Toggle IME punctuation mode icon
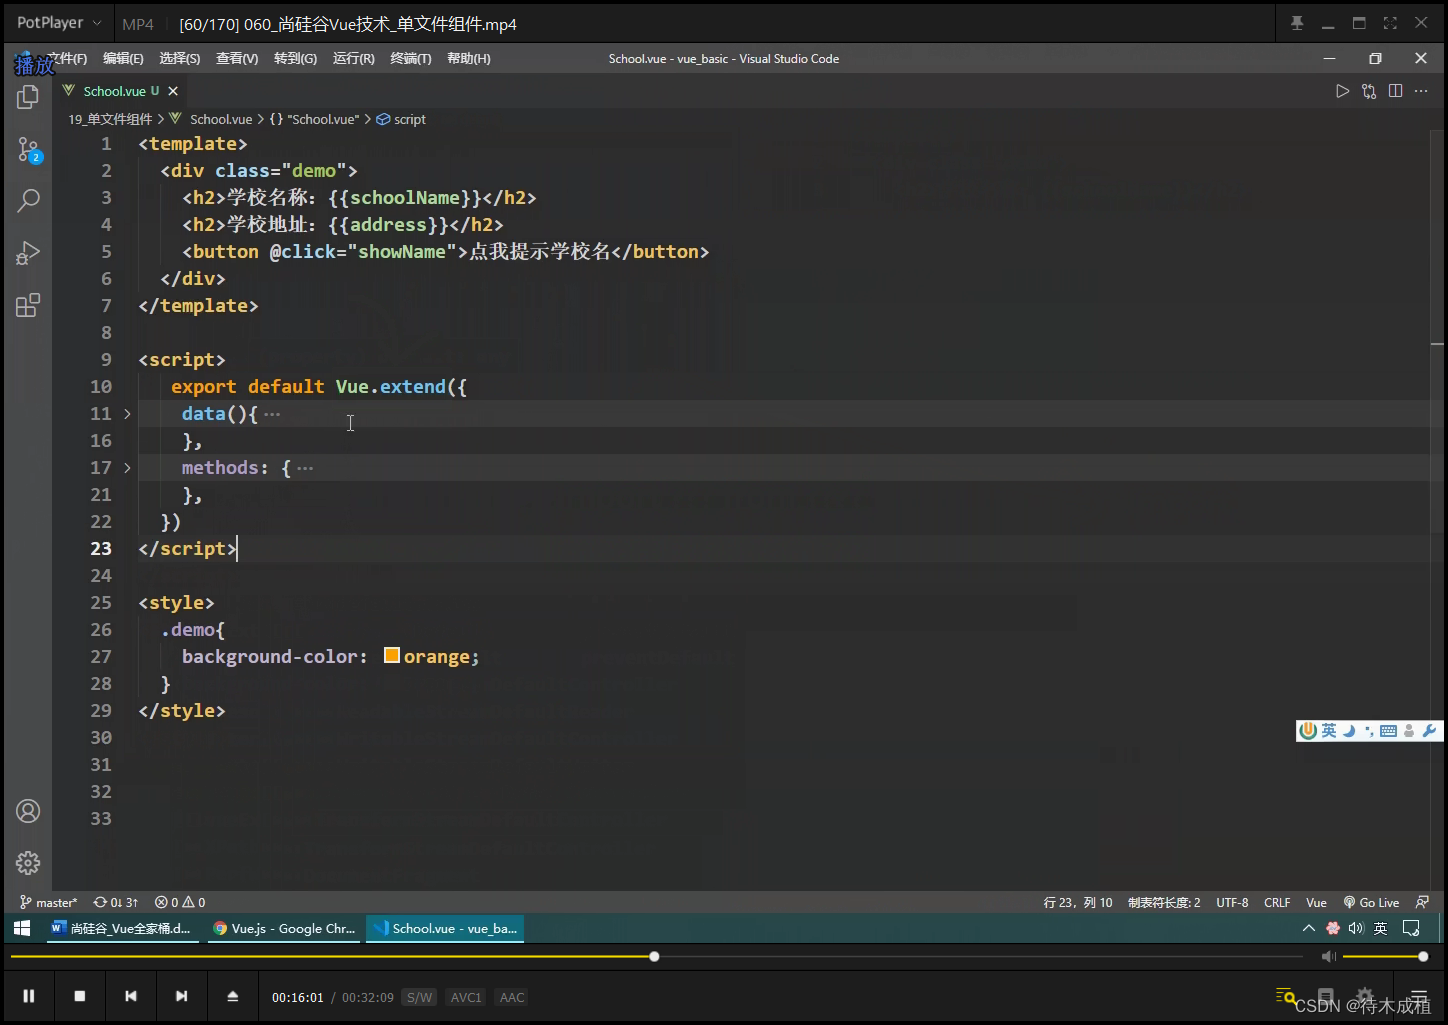This screenshot has width=1448, height=1025. click(x=1369, y=731)
